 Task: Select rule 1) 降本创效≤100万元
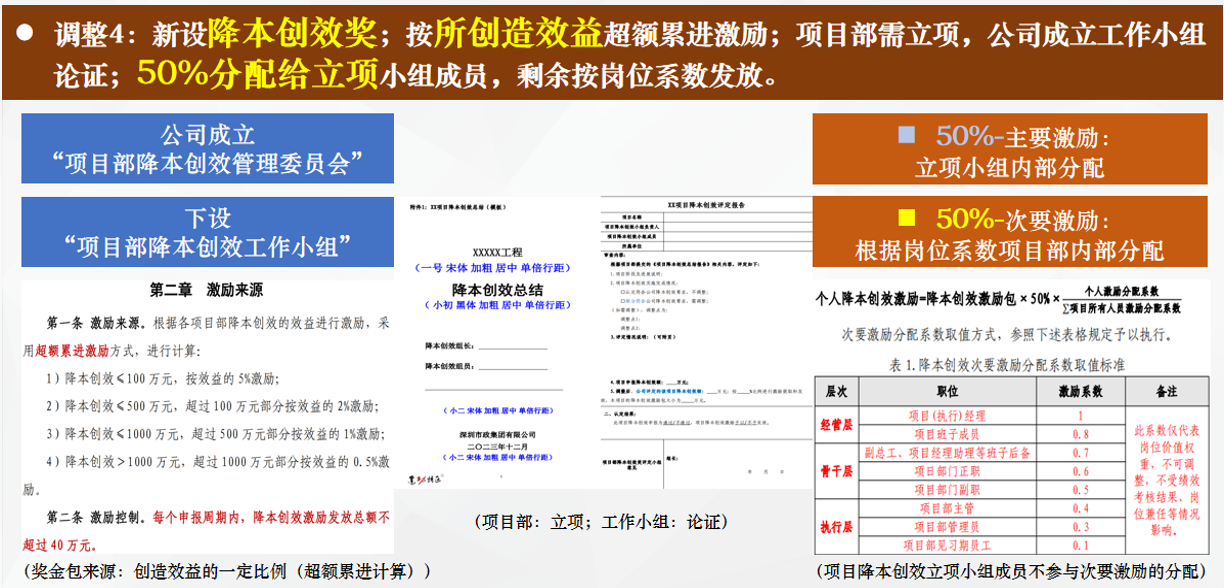pos(162,378)
